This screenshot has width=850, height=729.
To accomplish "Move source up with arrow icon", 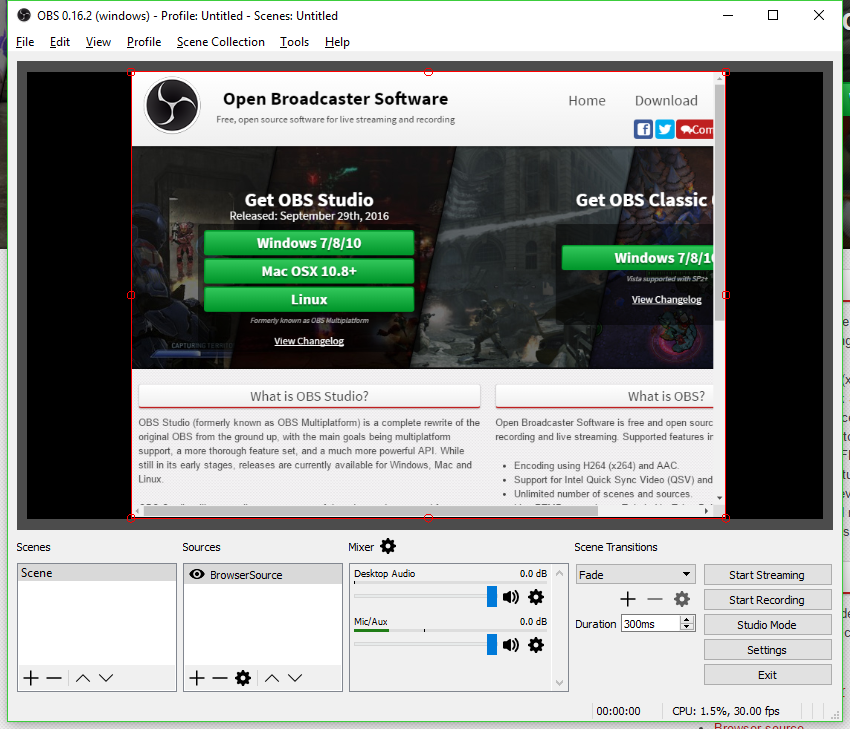I will pos(272,678).
